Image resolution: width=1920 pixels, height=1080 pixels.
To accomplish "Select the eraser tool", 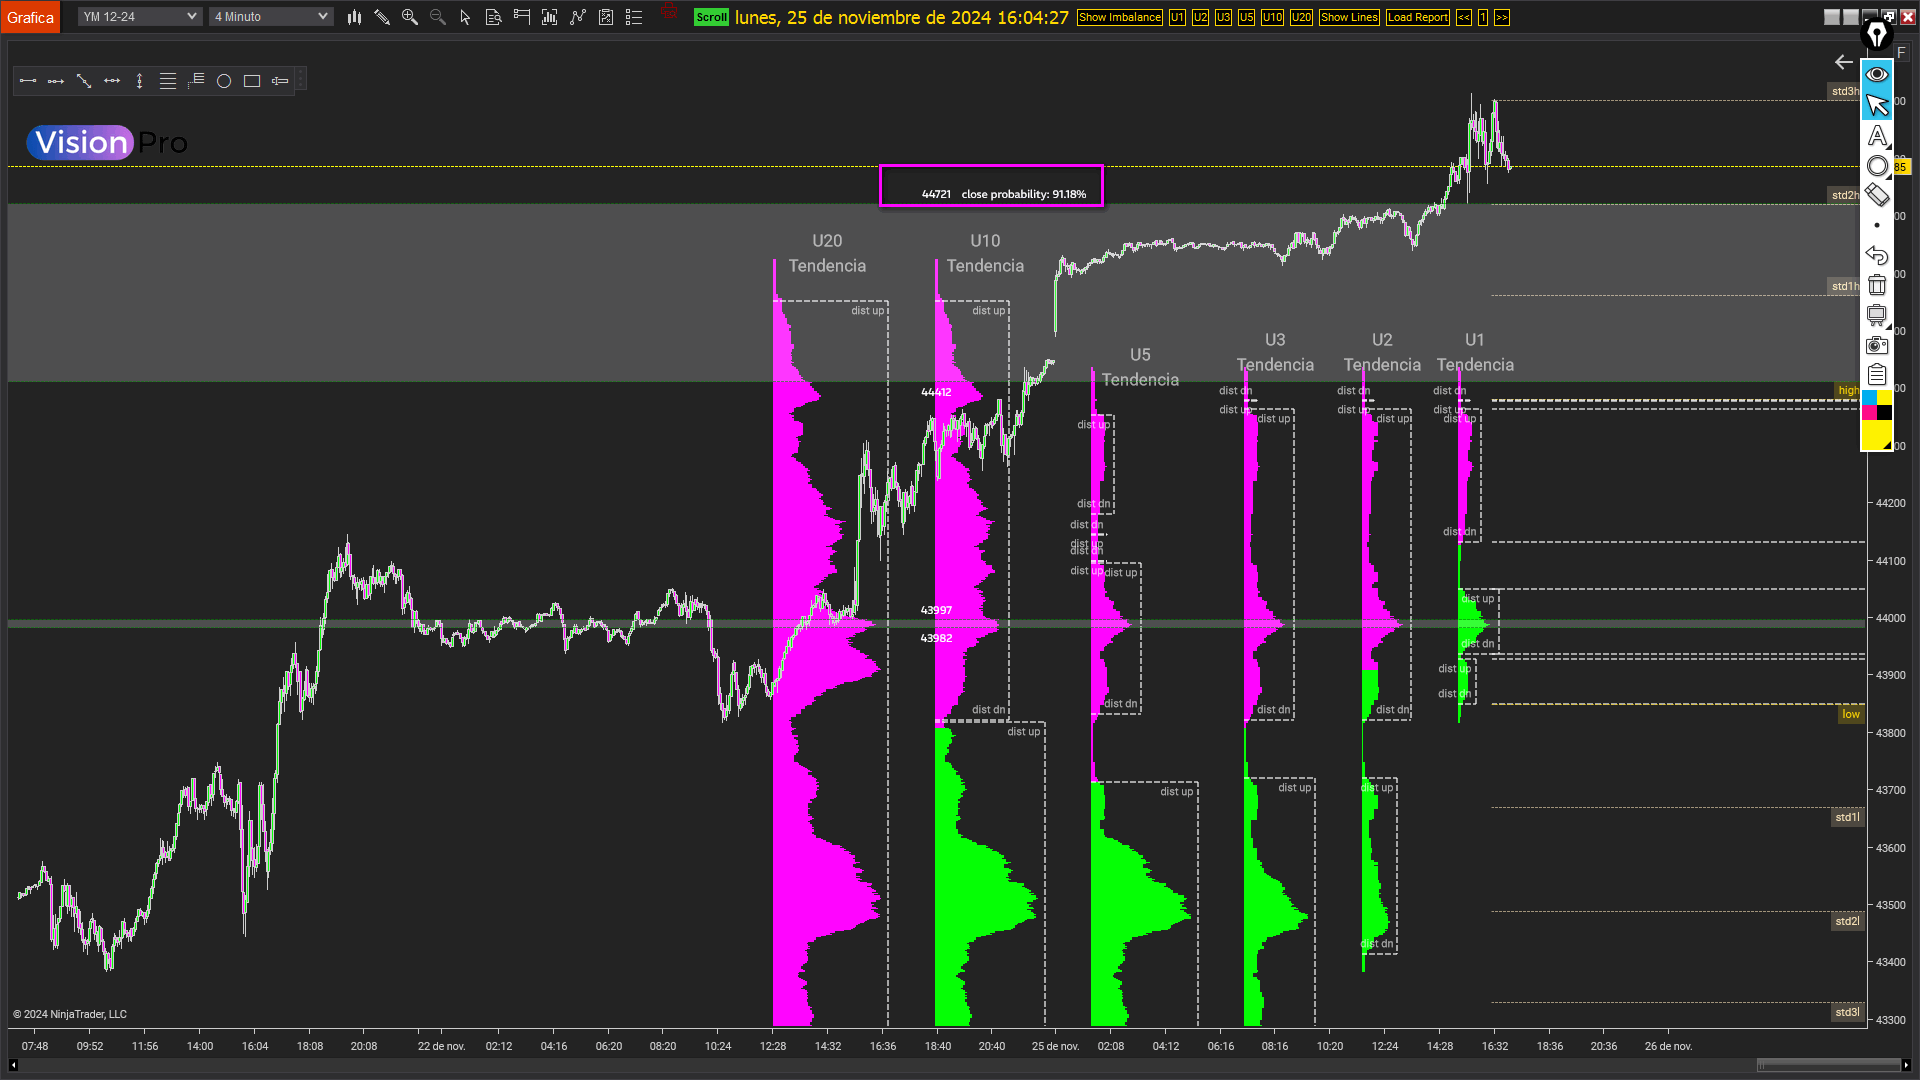I will (1877, 195).
